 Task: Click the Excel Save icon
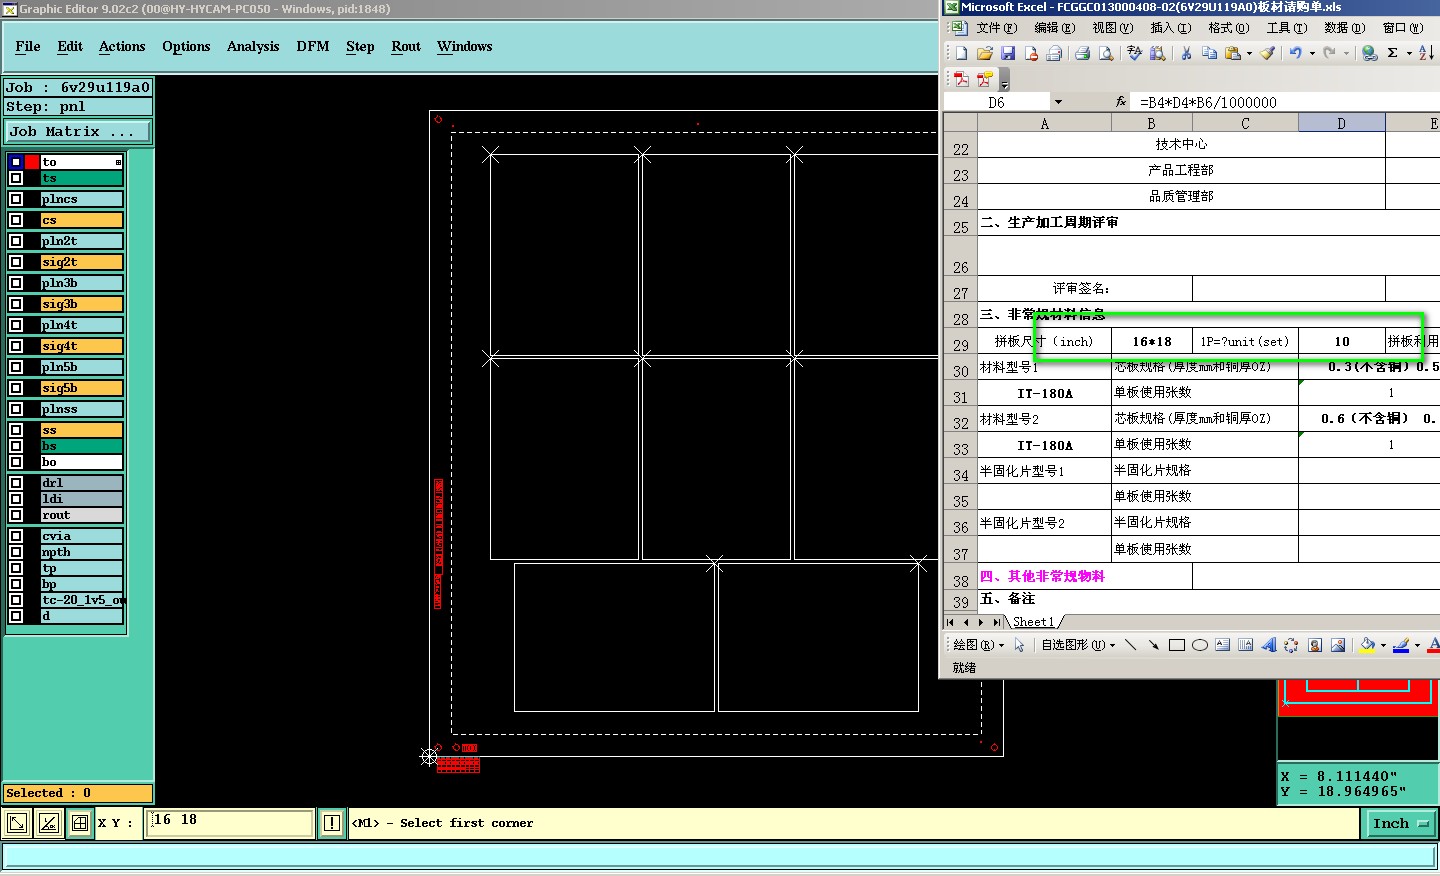1008,53
